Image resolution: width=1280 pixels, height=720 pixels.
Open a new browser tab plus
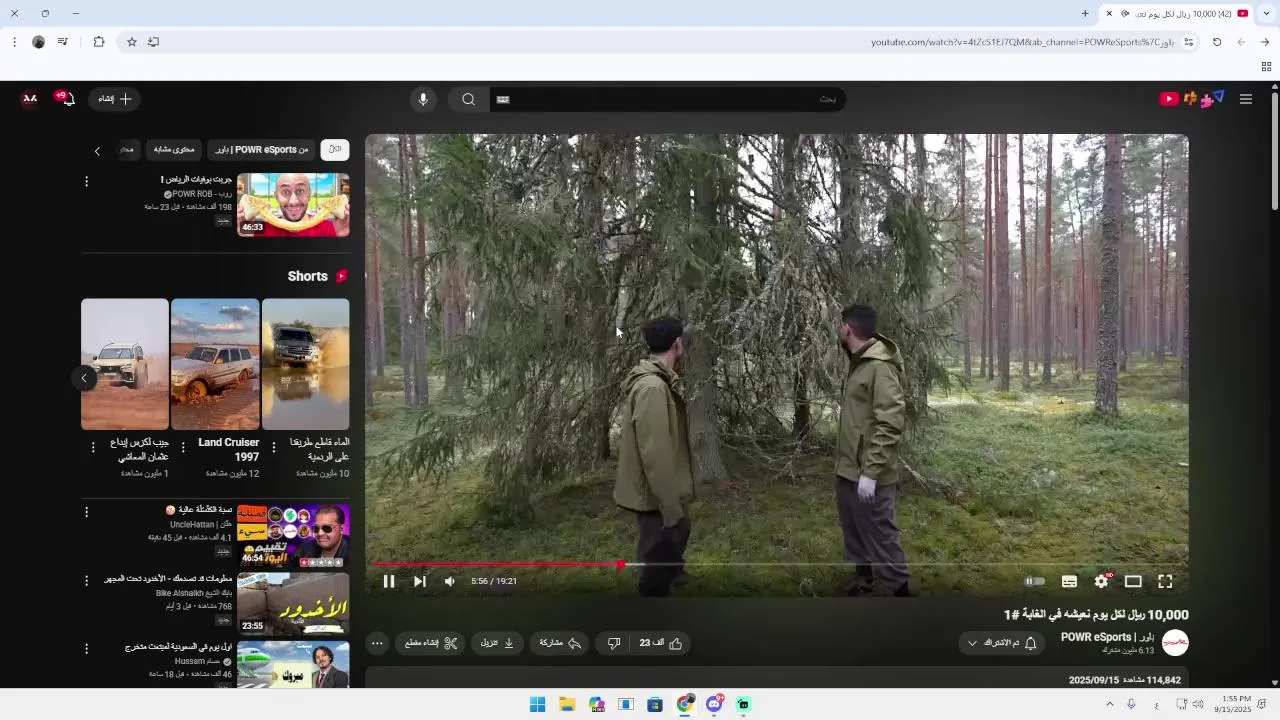click(1085, 13)
